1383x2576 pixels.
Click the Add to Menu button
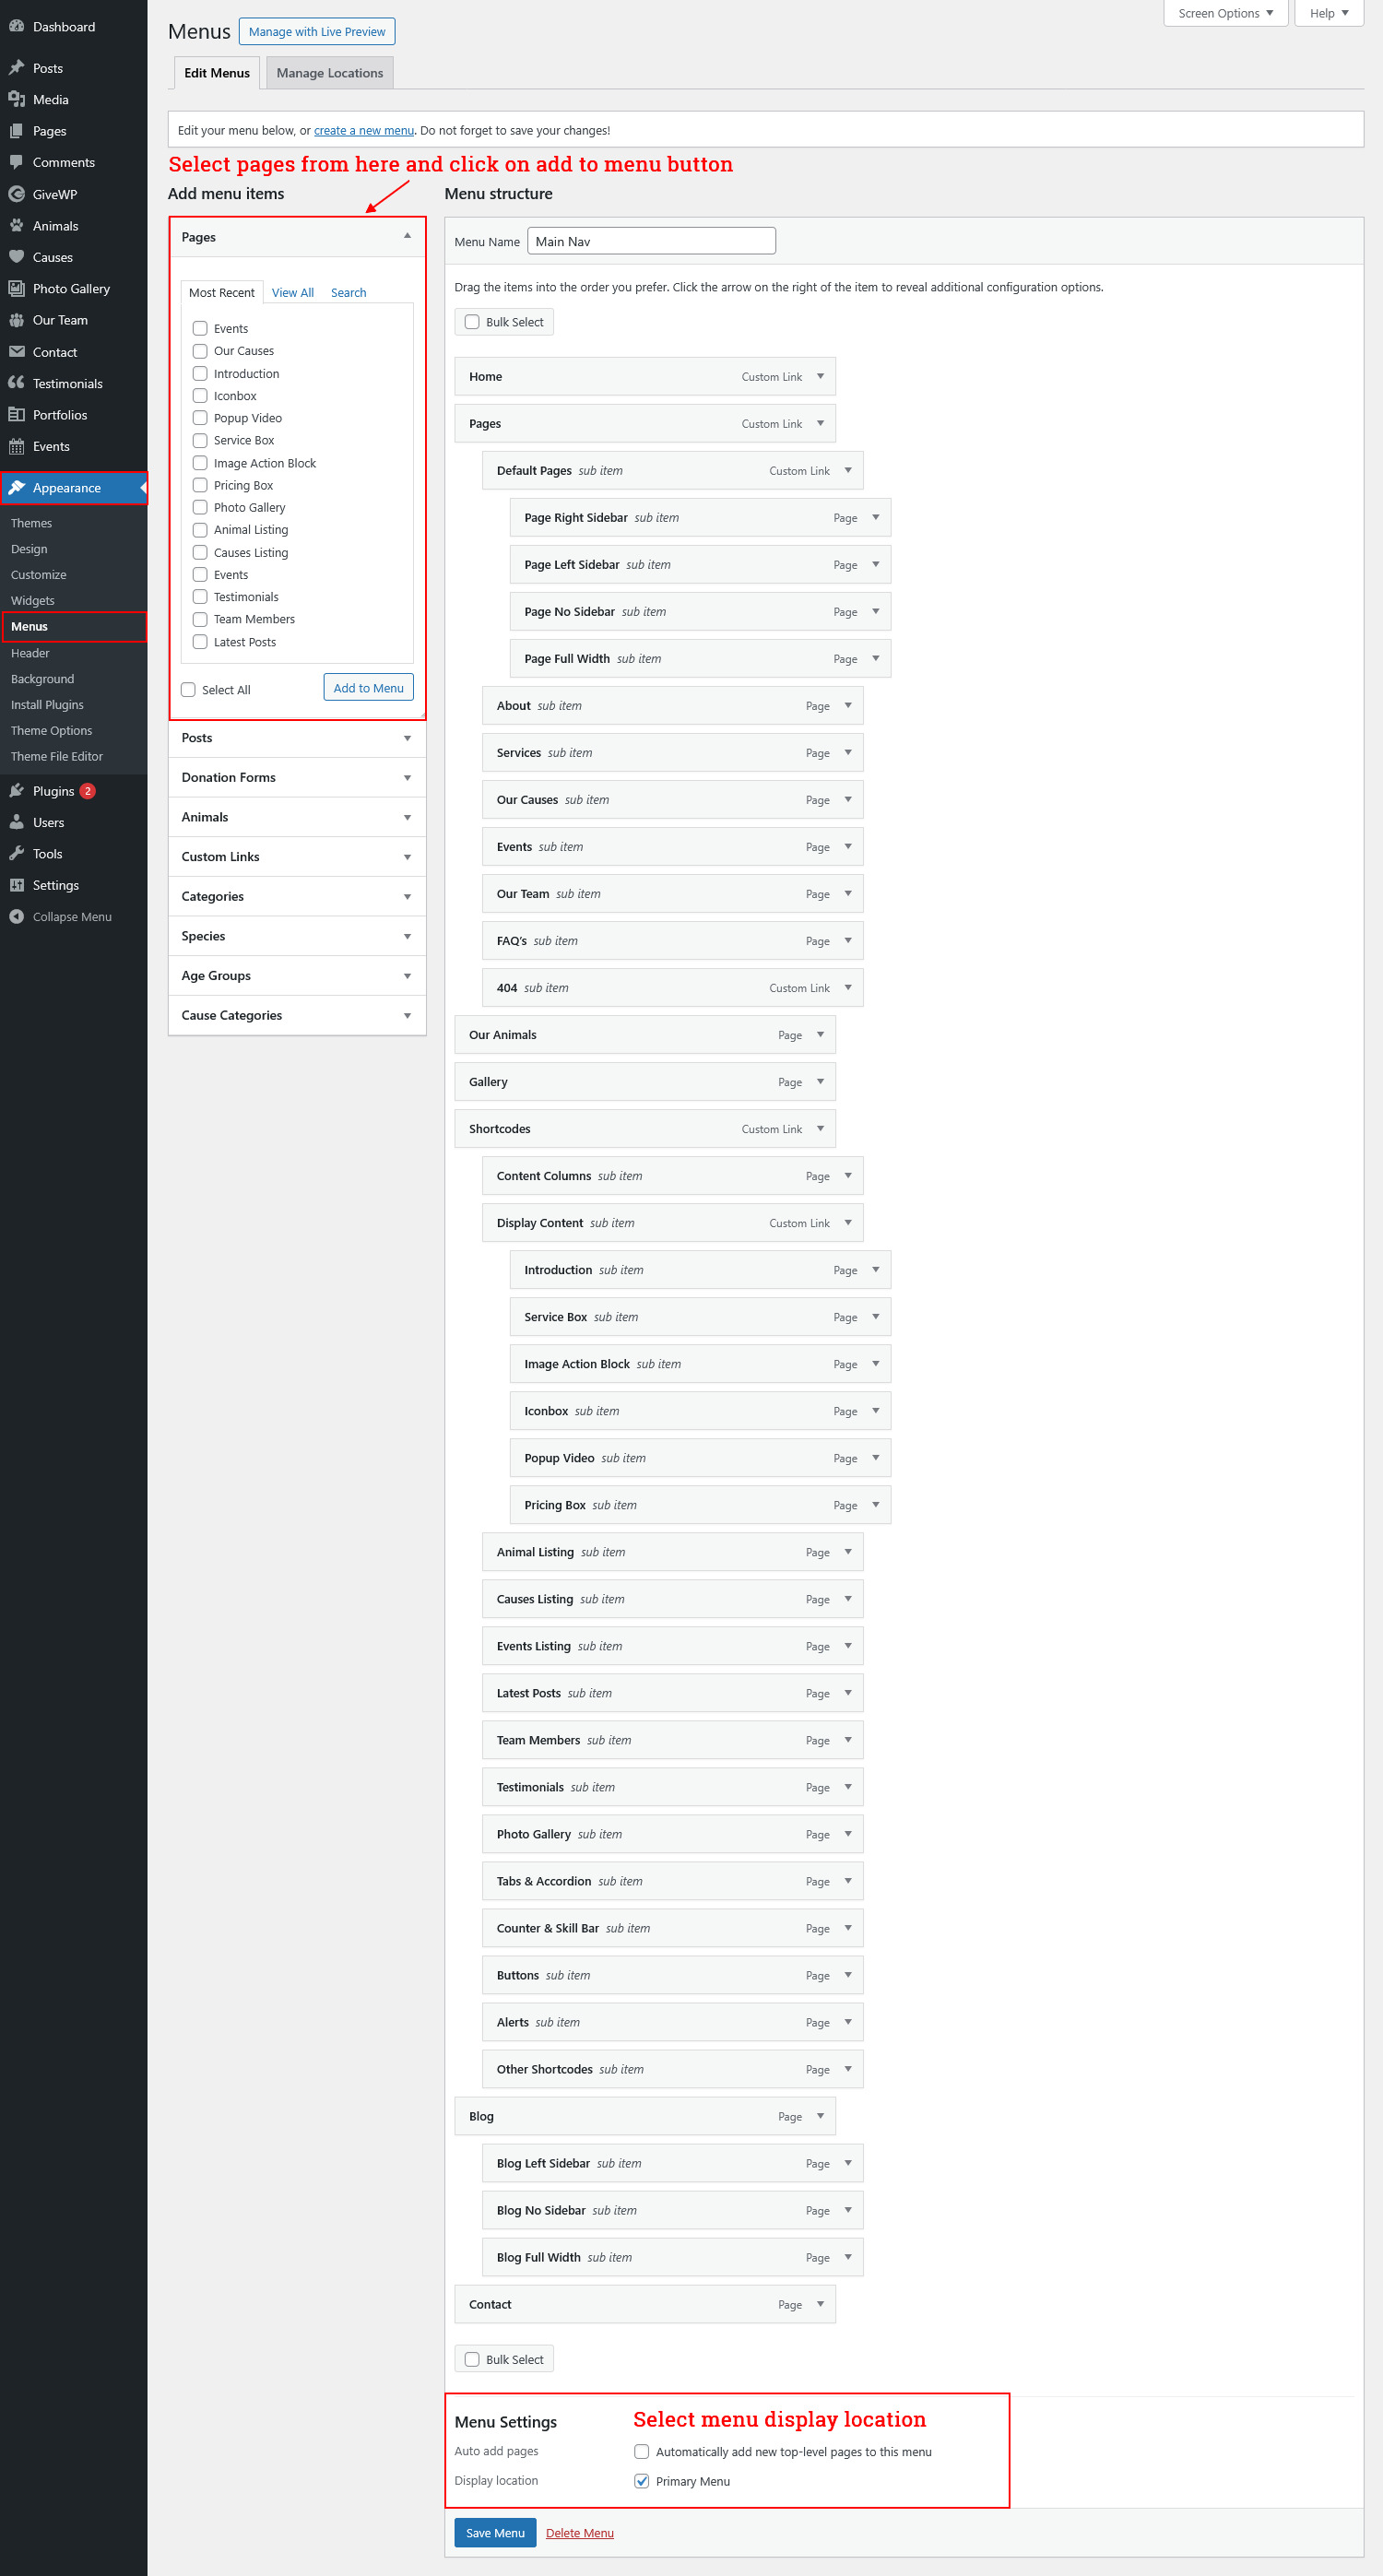368,688
